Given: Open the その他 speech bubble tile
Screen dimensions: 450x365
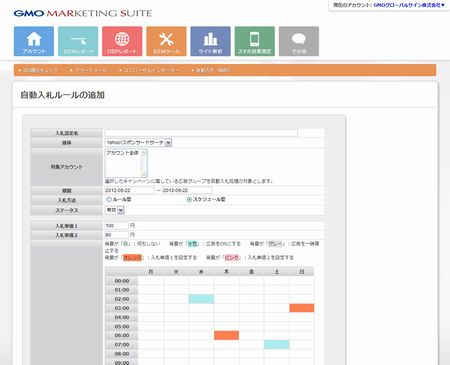Looking at the screenshot, I should coord(299,41).
